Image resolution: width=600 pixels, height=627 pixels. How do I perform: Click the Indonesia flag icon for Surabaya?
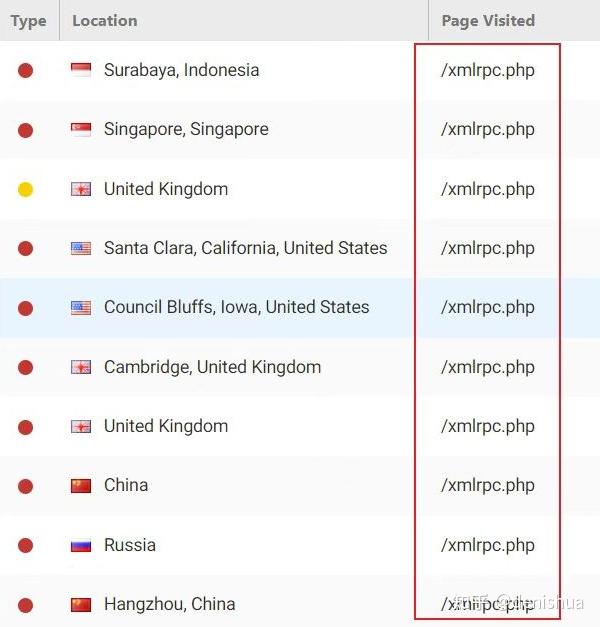click(81, 70)
